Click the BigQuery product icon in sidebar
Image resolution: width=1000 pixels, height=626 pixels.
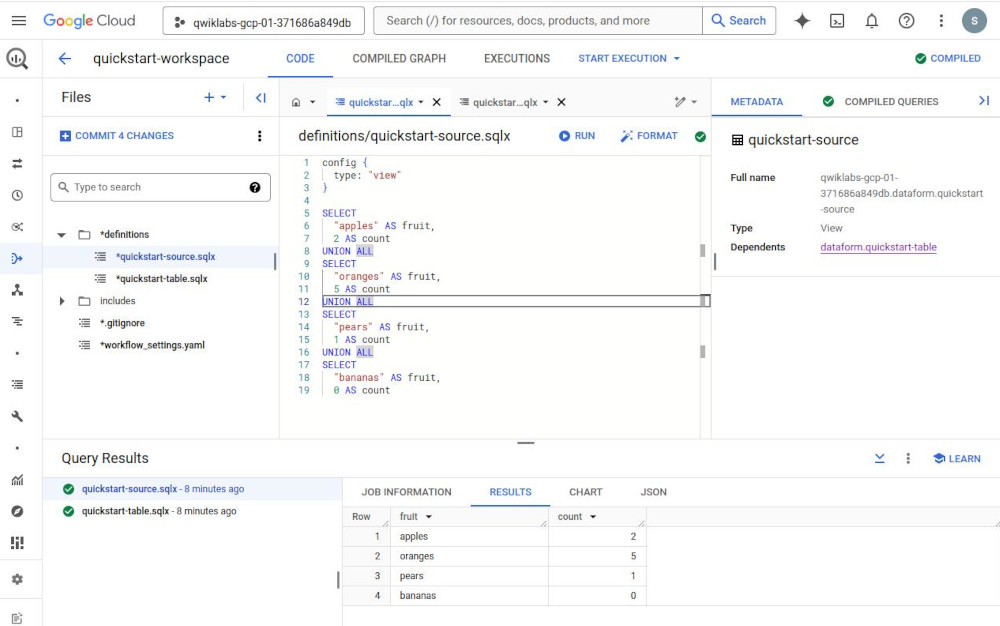click(x=17, y=59)
